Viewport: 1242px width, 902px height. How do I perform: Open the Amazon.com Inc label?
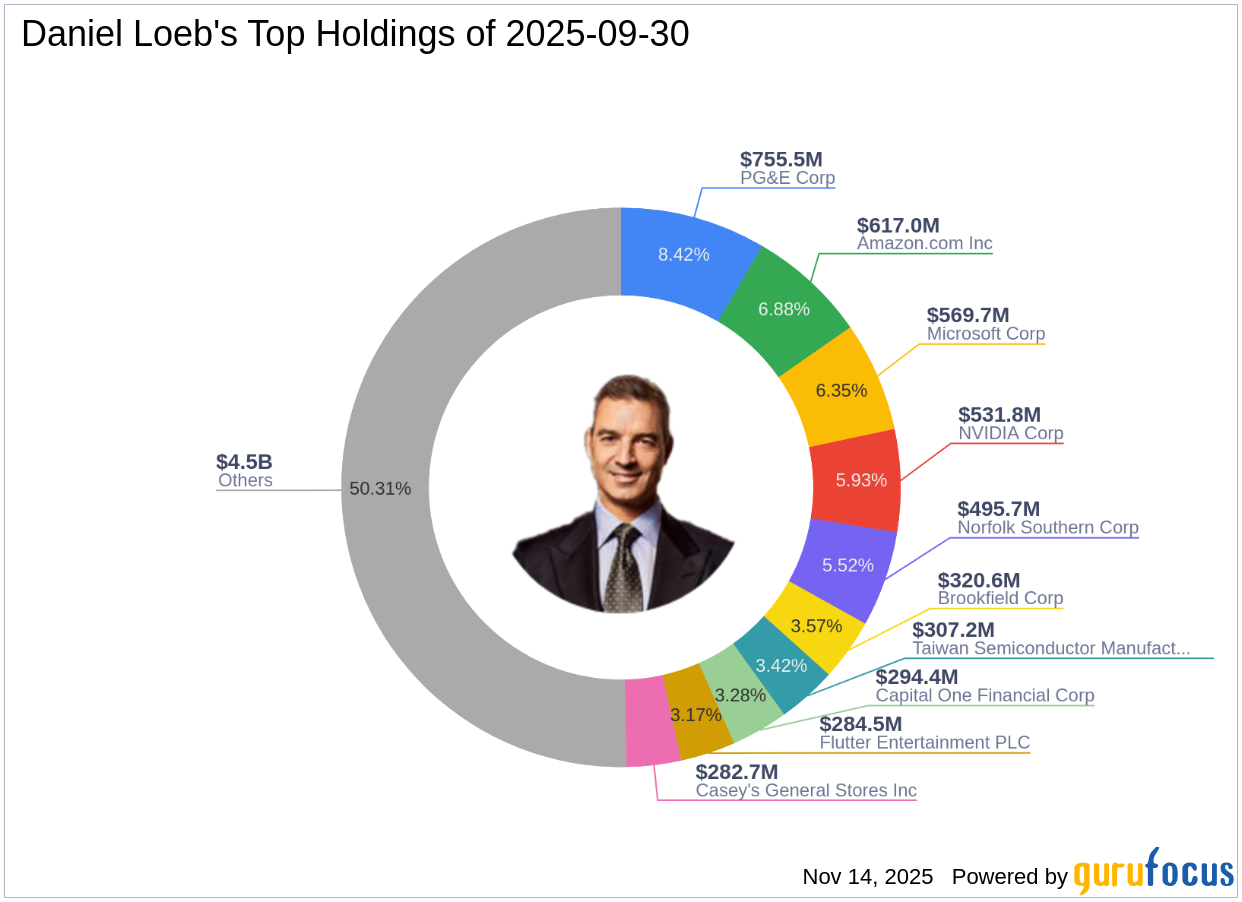tap(924, 243)
